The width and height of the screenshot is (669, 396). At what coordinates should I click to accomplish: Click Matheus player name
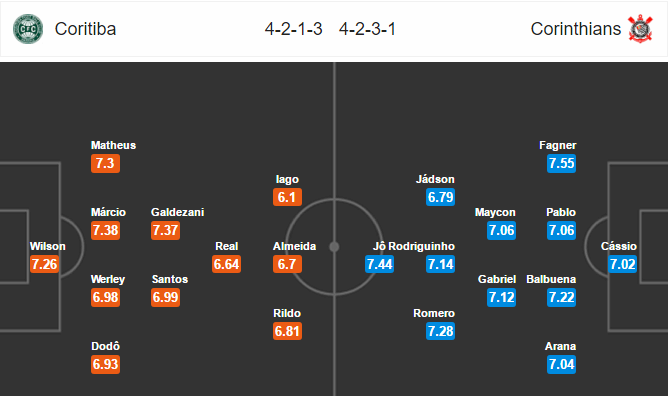click(113, 145)
